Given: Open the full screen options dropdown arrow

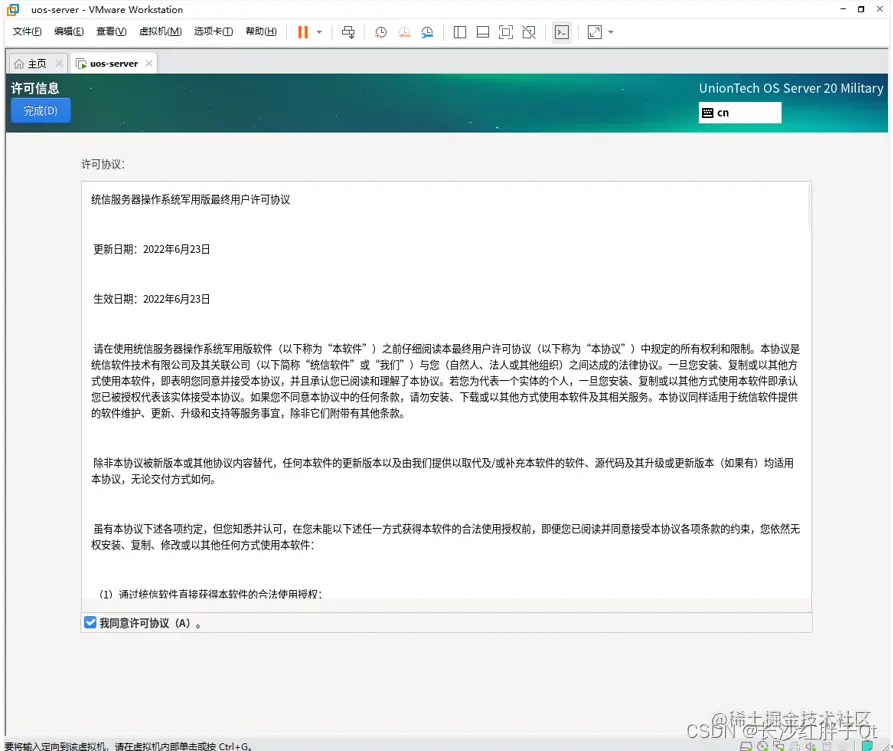Looking at the screenshot, I should pos(610,32).
